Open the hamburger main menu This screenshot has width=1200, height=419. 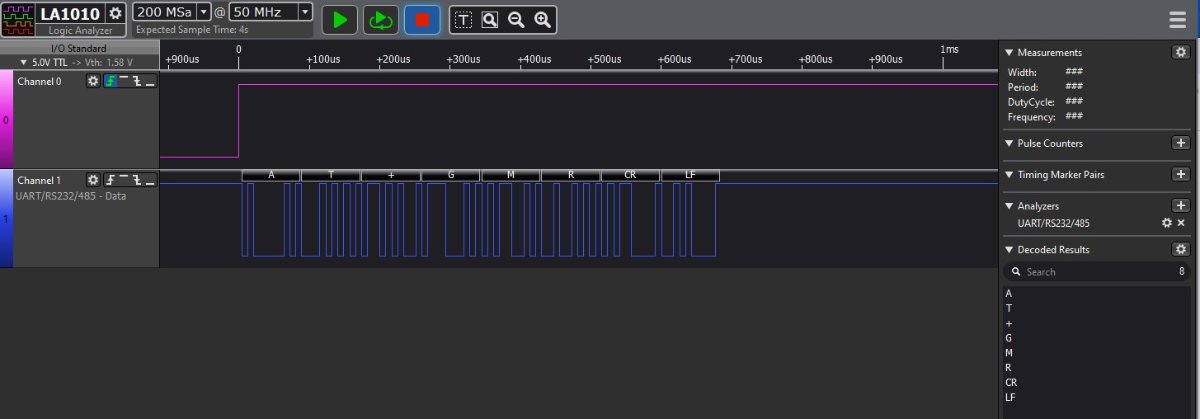coord(1178,19)
